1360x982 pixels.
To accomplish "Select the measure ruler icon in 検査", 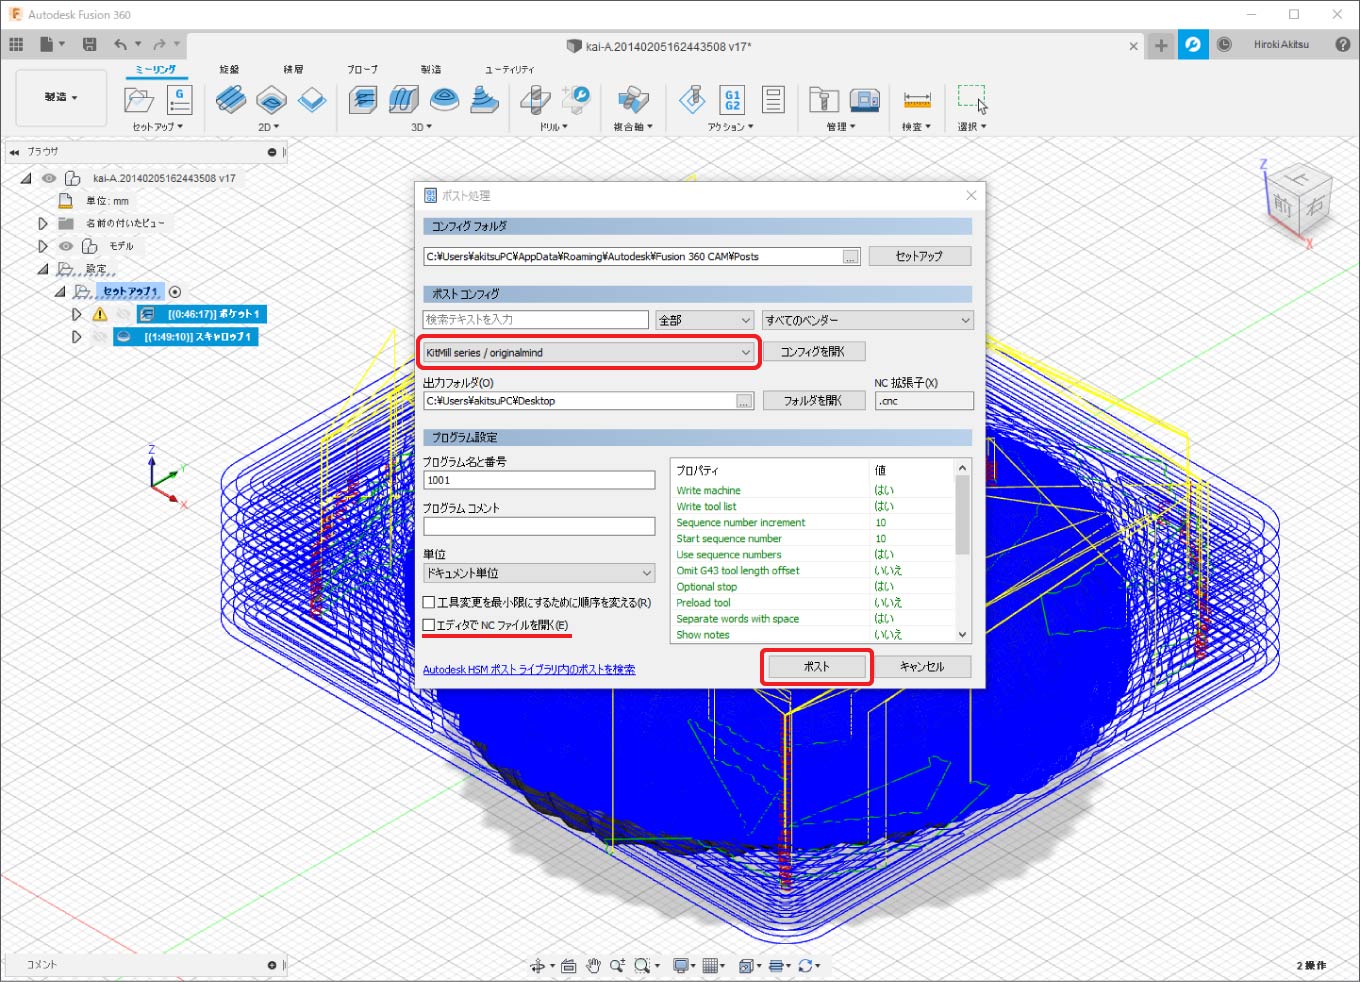I will pos(916,100).
